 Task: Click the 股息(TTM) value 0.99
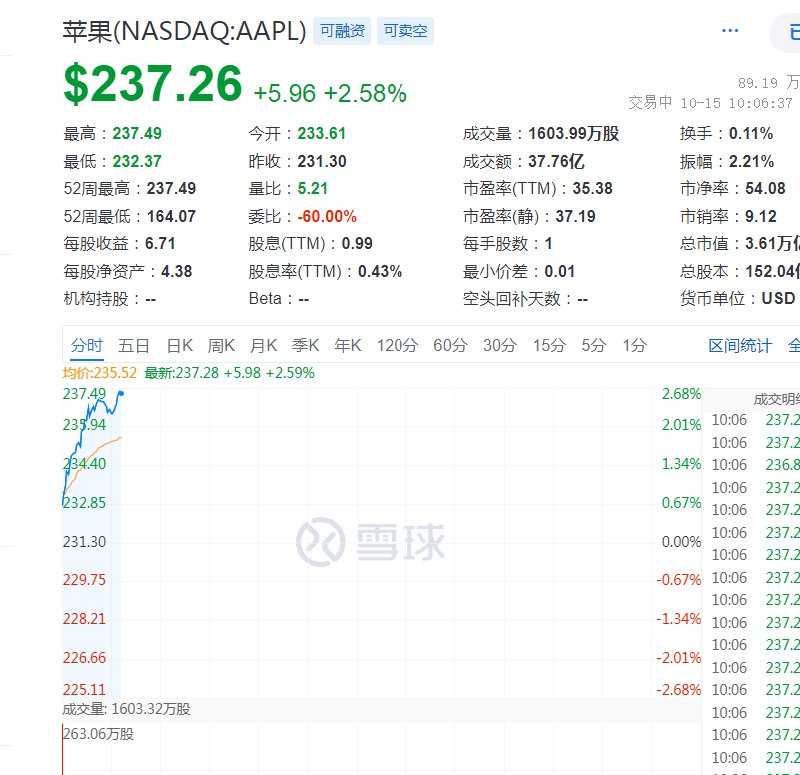(x=357, y=243)
